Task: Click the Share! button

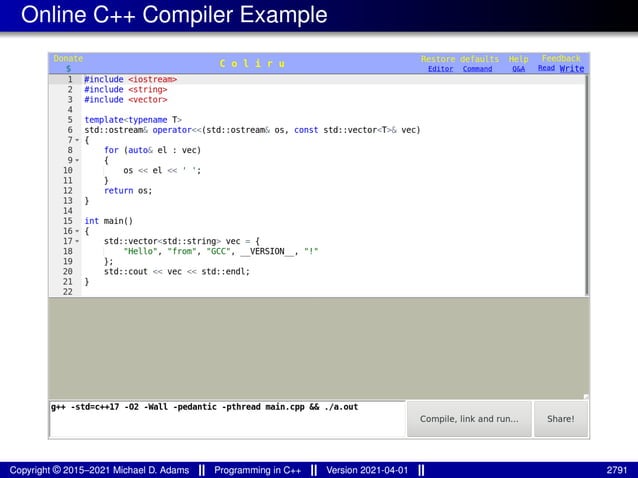Action: (561, 419)
